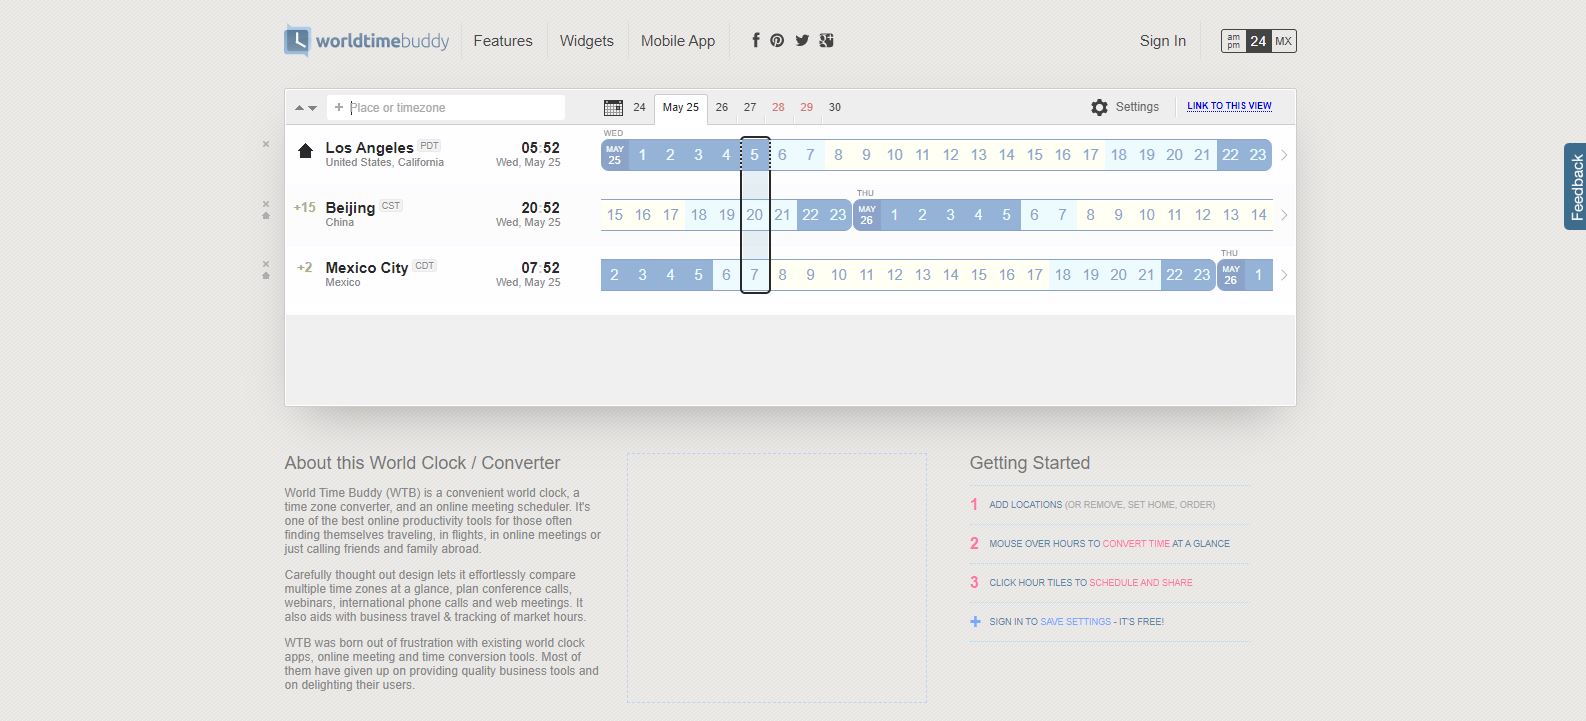Advance the Beijing timeline with right chevron
The width and height of the screenshot is (1586, 721).
pos(1284,215)
